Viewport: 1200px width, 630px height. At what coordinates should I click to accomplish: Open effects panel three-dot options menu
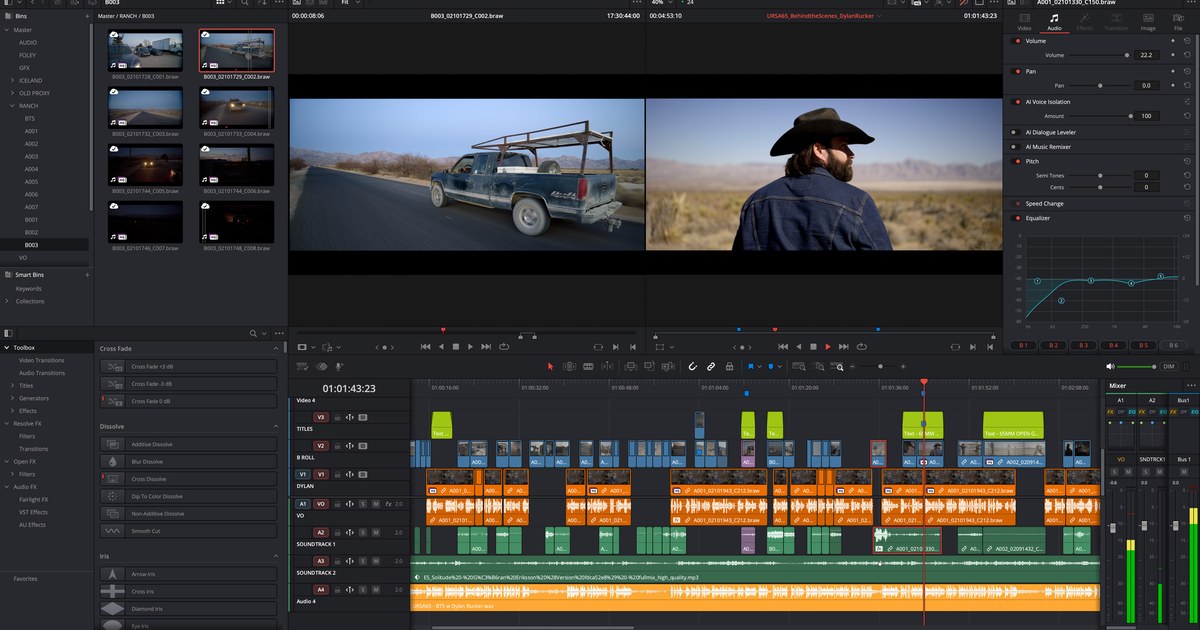click(280, 333)
